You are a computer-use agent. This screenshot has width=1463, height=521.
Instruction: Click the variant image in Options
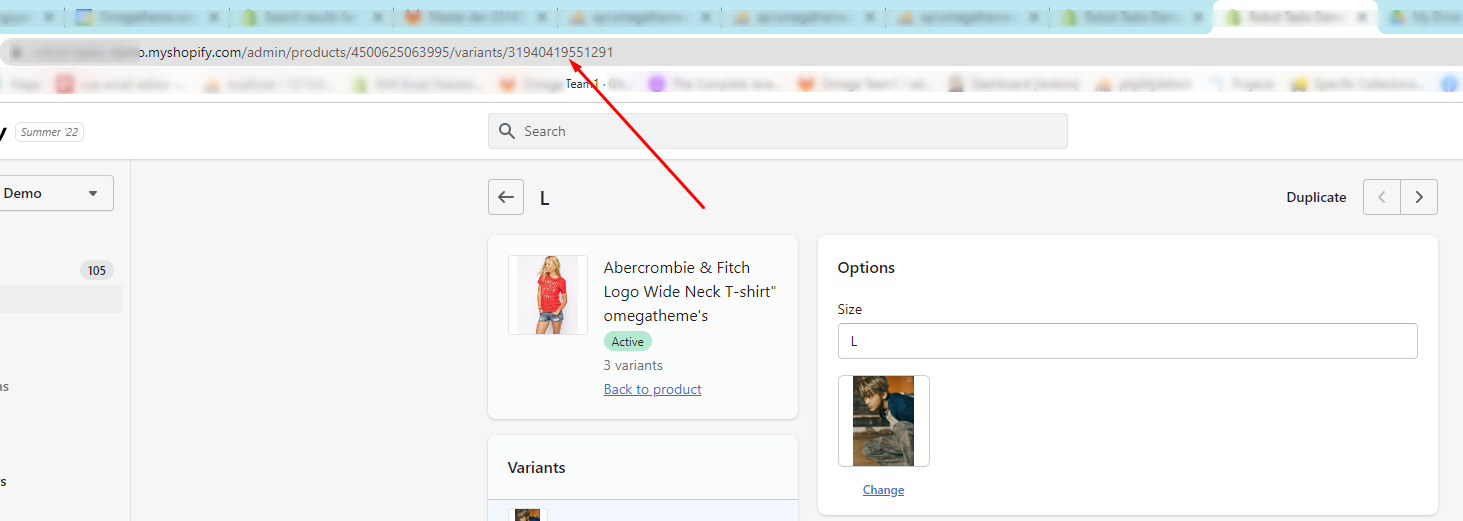coord(883,421)
